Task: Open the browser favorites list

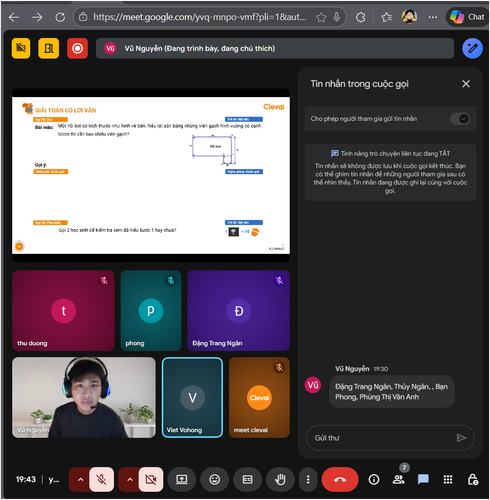Action: point(386,17)
